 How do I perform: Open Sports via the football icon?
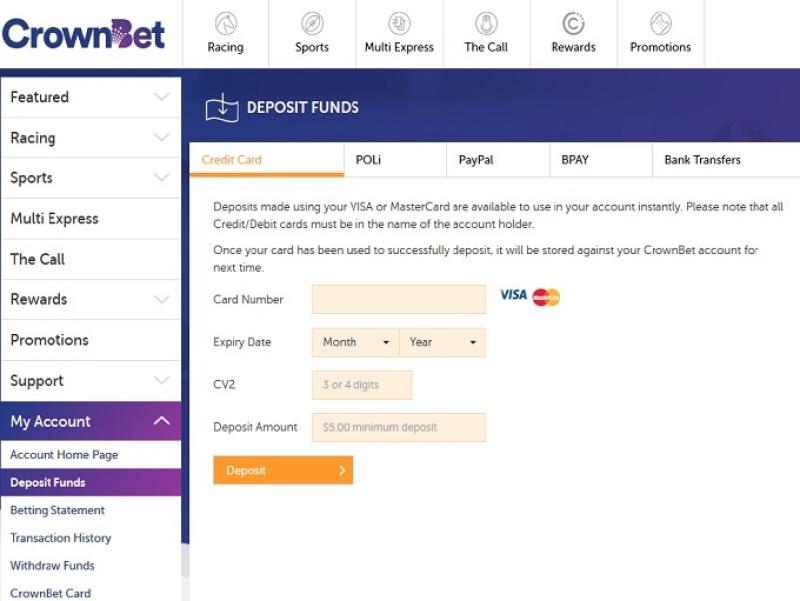(x=312, y=23)
